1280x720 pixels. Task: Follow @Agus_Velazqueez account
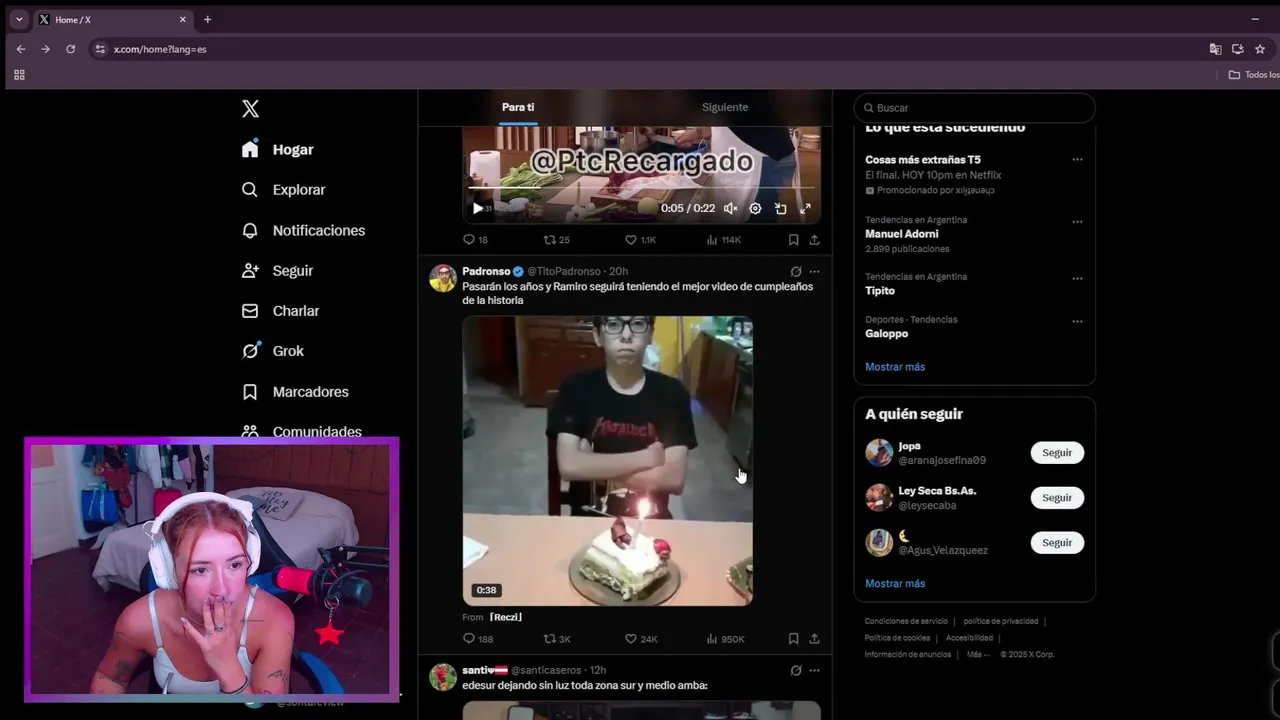(1057, 543)
